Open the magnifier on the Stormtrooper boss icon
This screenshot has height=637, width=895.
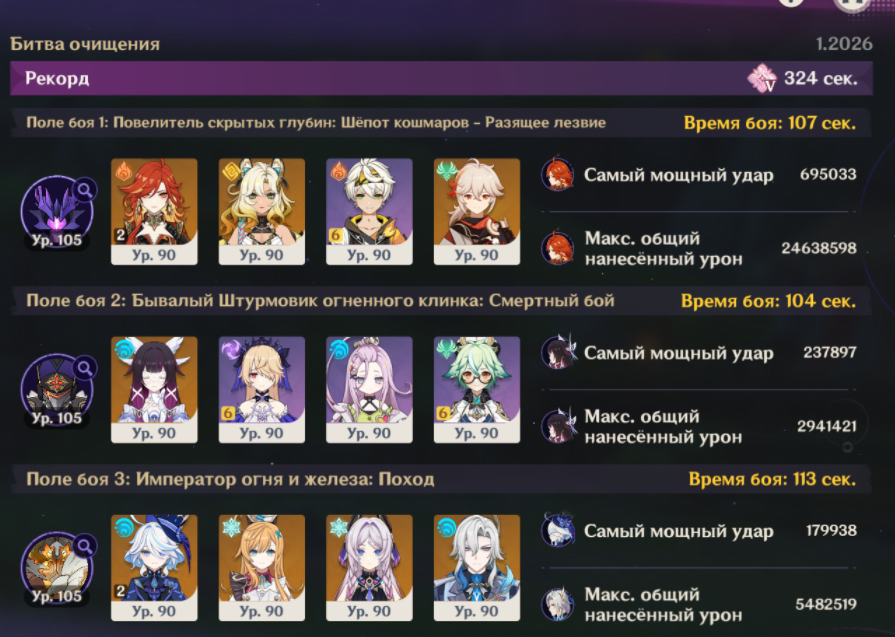[85, 368]
